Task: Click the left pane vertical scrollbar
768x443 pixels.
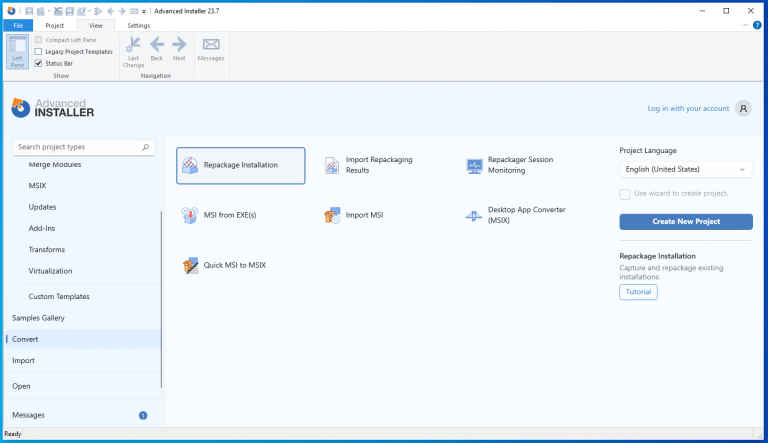Action: point(161,299)
